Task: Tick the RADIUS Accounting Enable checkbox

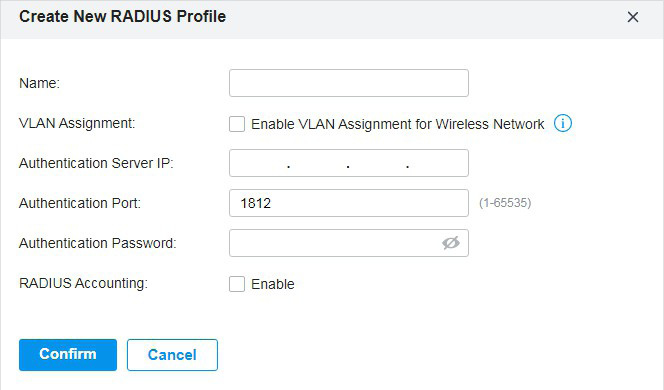Action: click(237, 284)
